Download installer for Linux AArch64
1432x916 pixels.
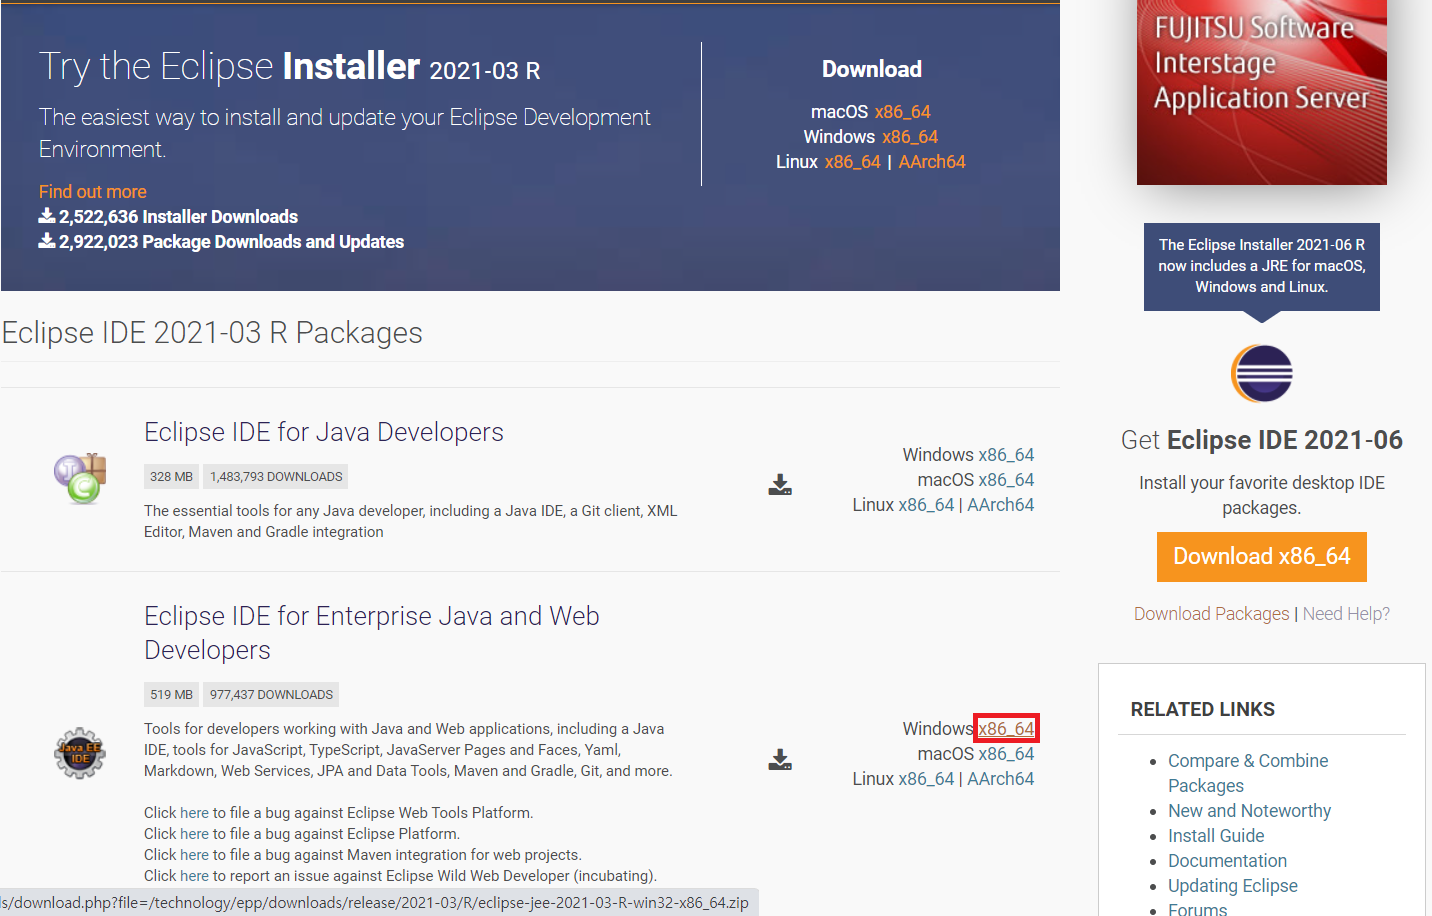point(932,162)
